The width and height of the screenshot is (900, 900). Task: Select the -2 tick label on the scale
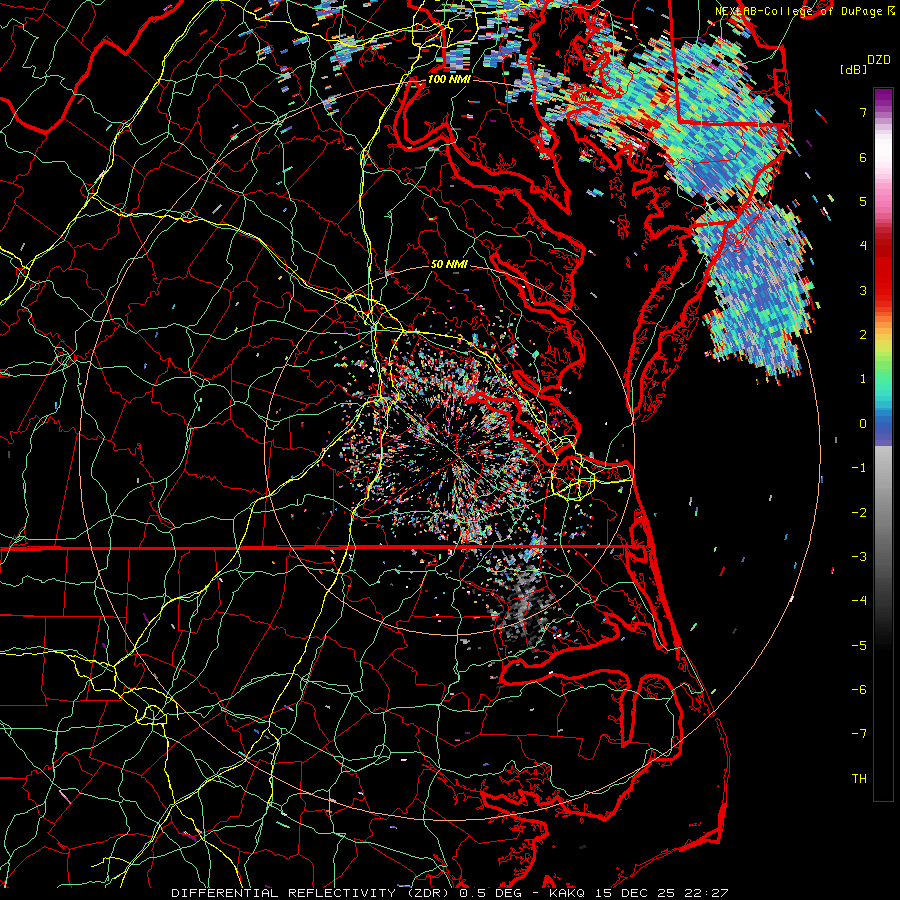point(859,513)
